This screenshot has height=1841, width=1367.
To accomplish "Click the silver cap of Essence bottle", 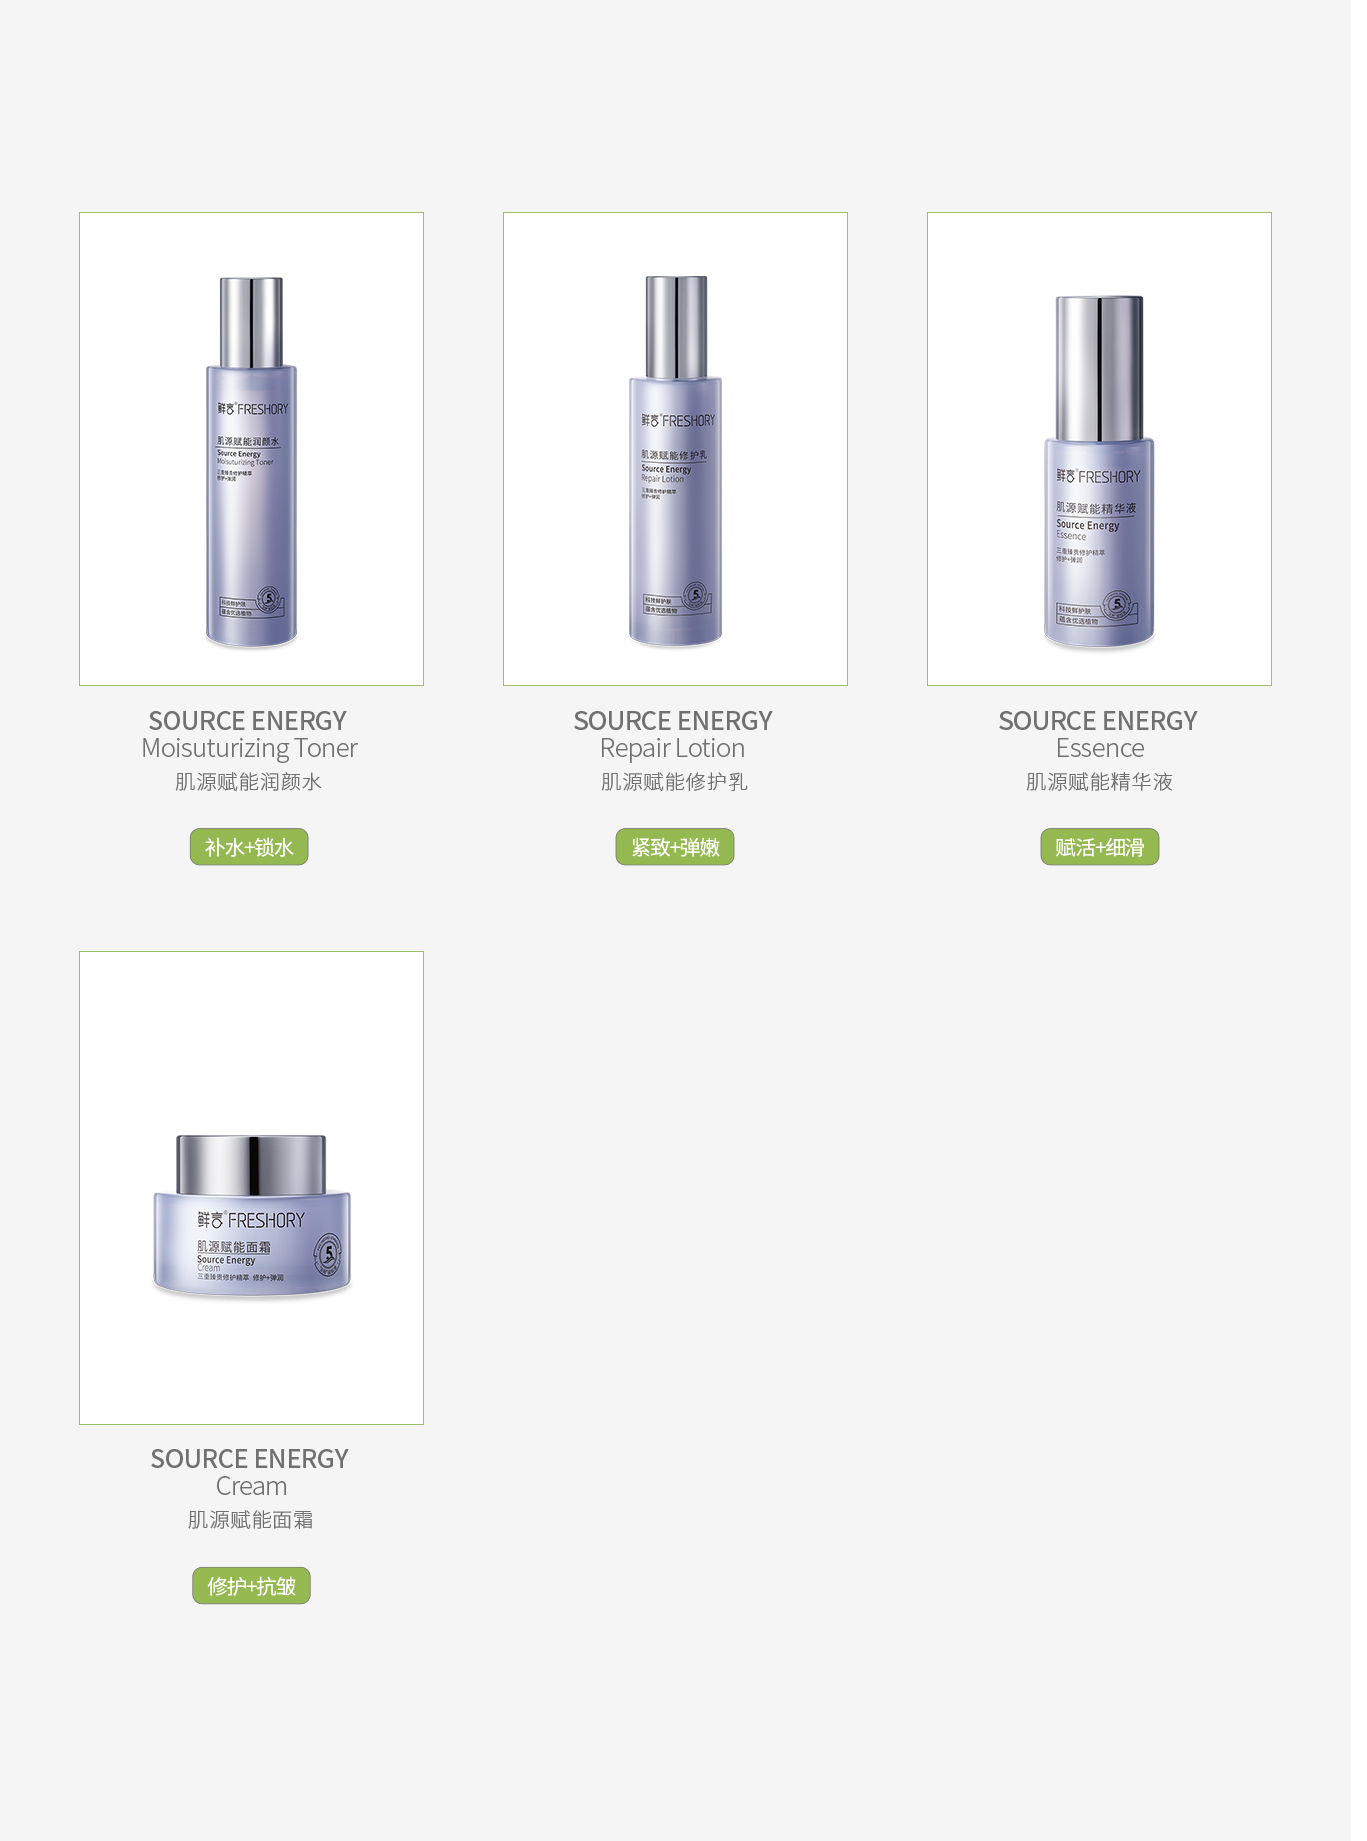I will (1099, 369).
